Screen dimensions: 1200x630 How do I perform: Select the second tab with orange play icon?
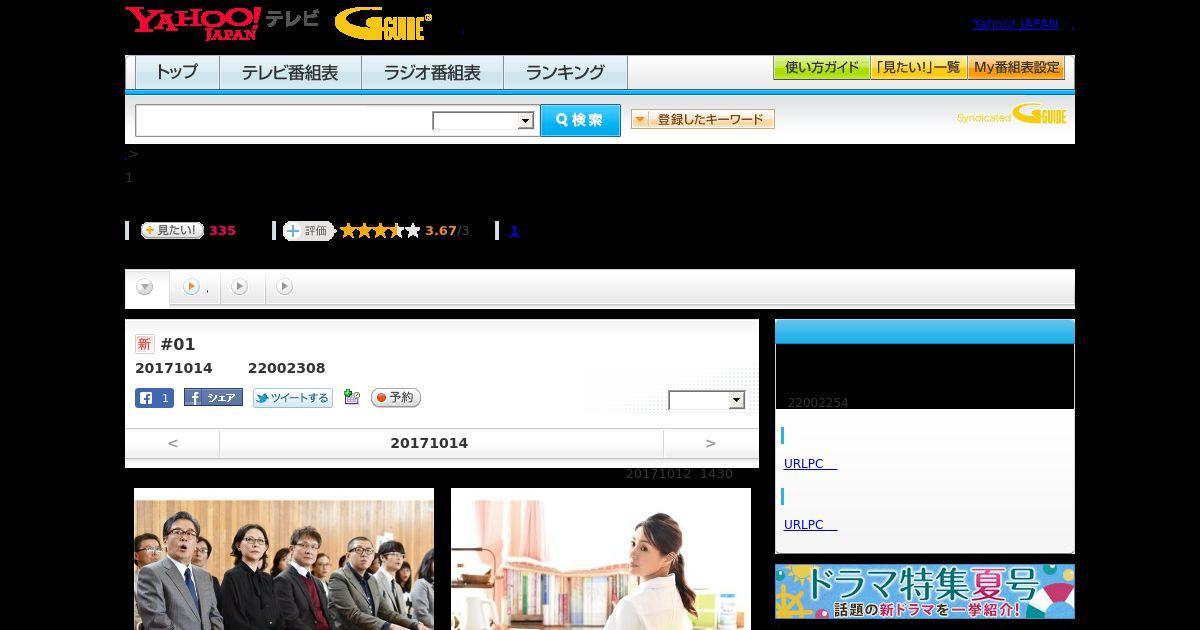[195, 287]
